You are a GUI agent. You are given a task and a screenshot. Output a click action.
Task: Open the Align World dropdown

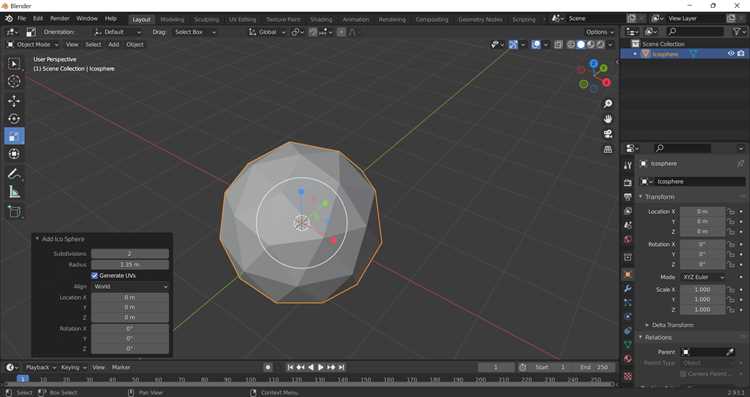coord(130,287)
